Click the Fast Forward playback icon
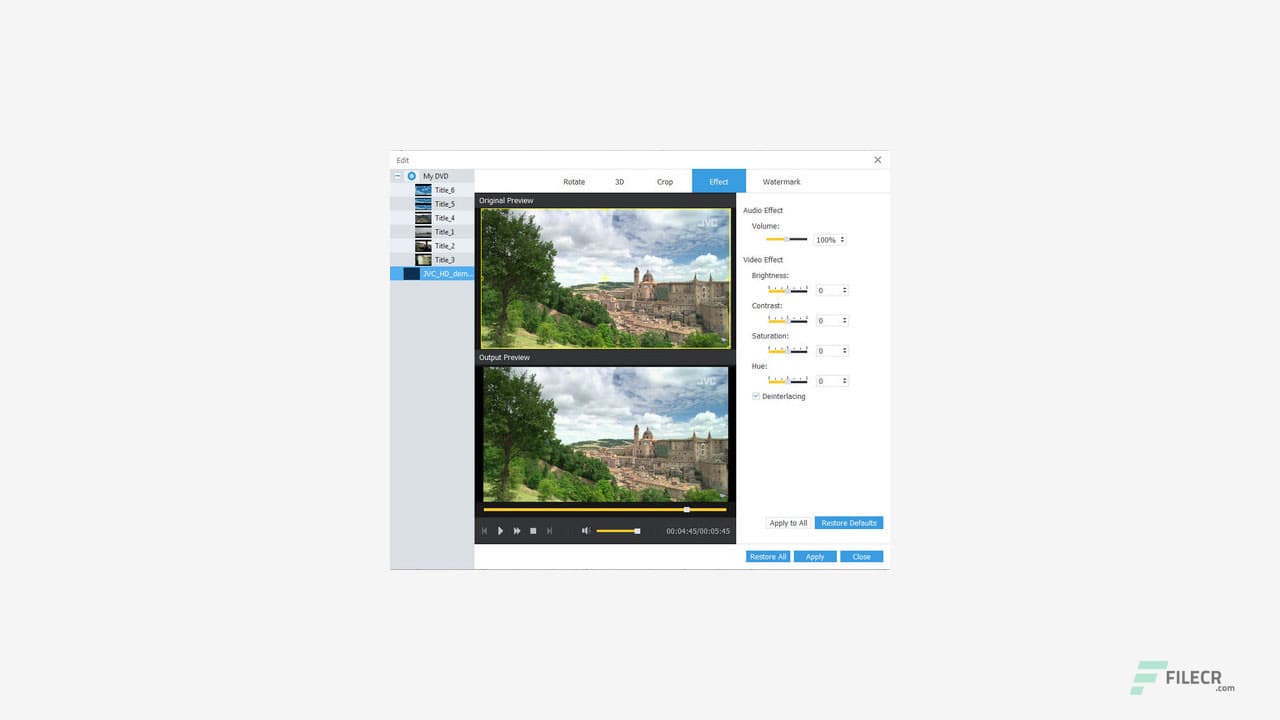1280x720 pixels. [517, 531]
